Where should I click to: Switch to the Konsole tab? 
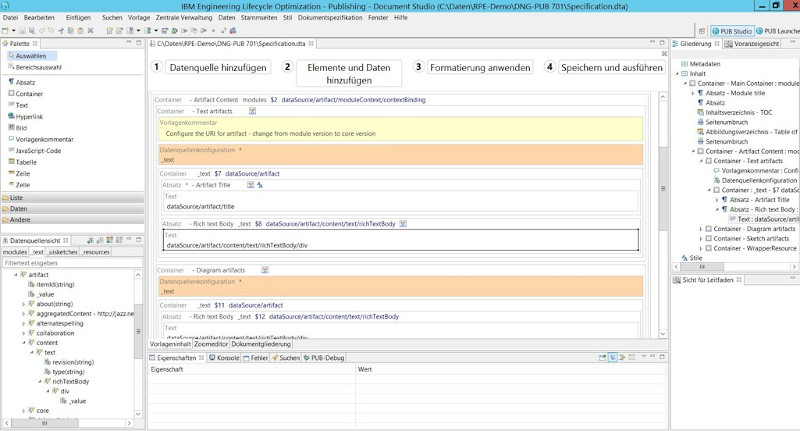click(x=228, y=357)
